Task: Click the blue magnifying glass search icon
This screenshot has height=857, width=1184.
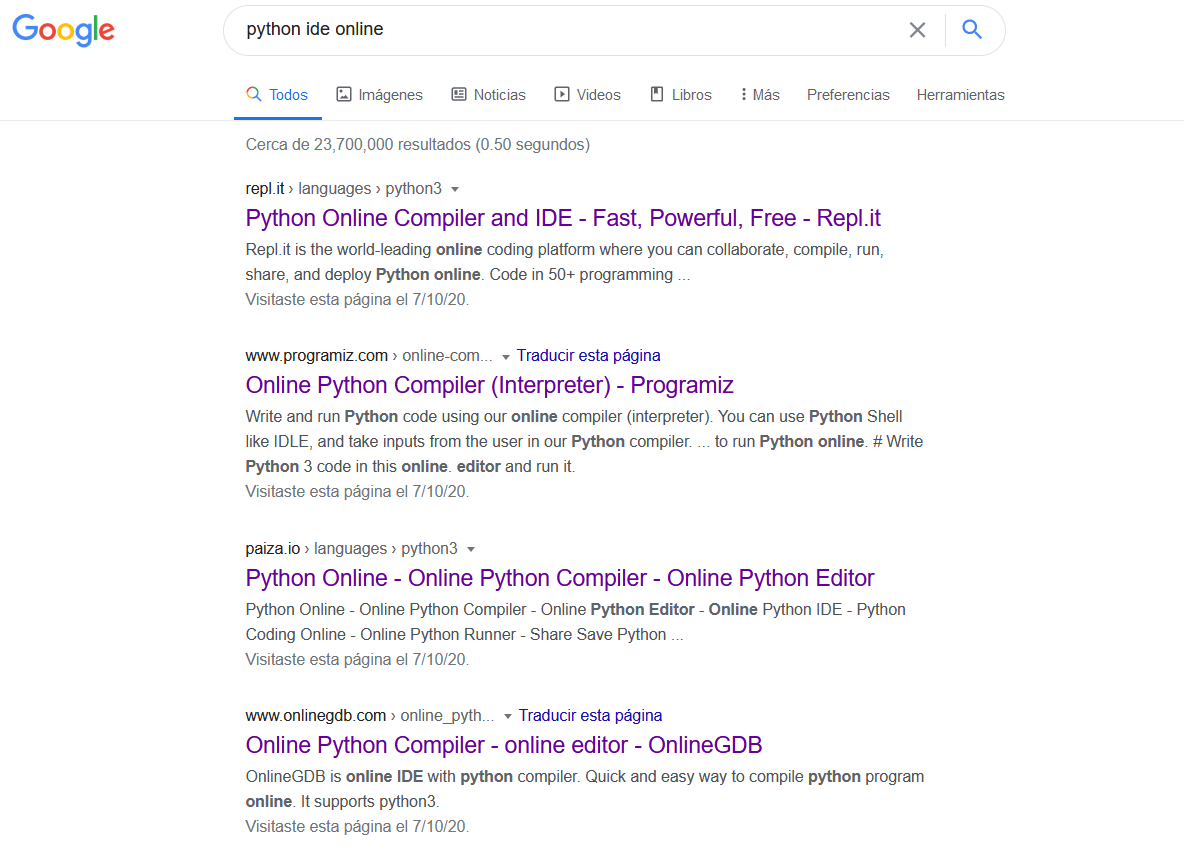Action: pos(972,30)
